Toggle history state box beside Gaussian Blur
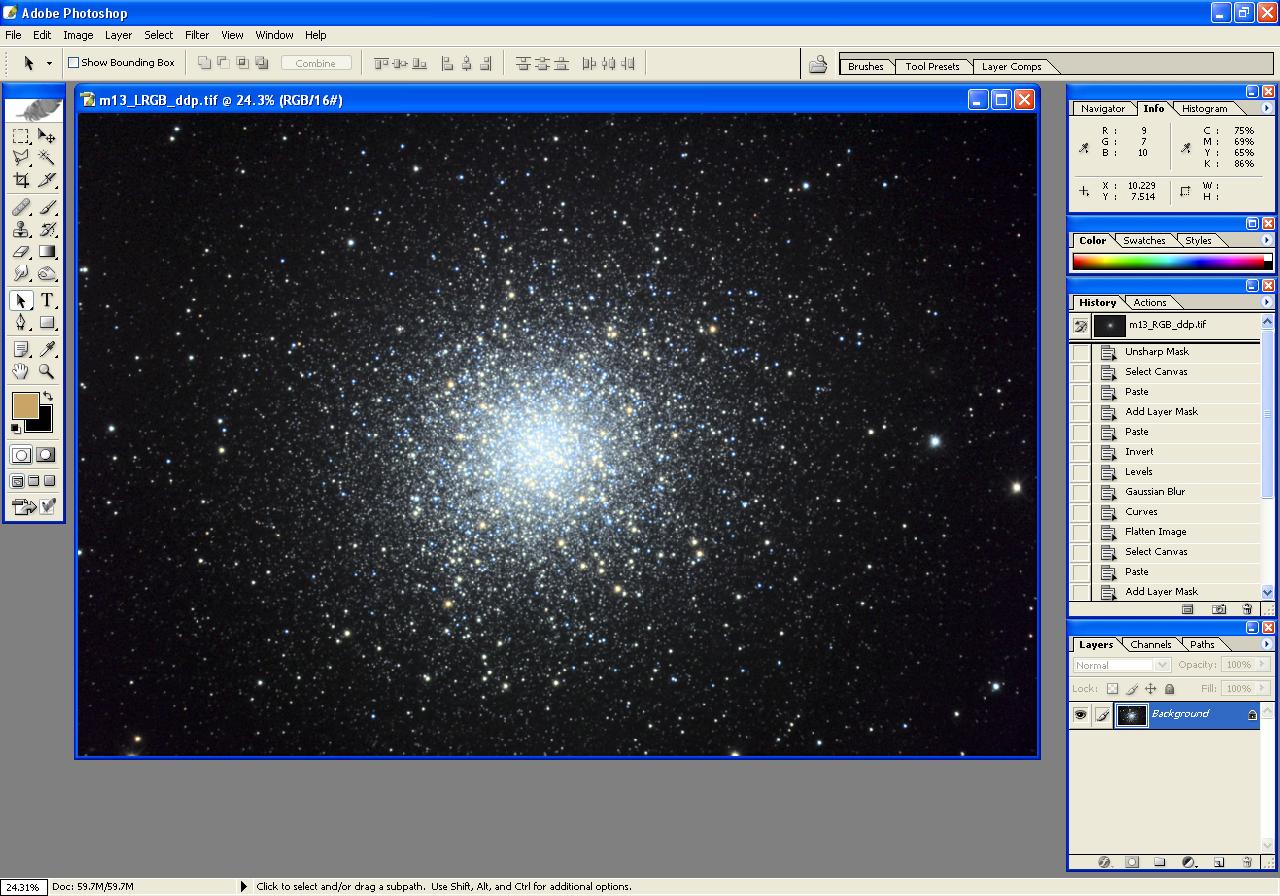 pos(1080,492)
